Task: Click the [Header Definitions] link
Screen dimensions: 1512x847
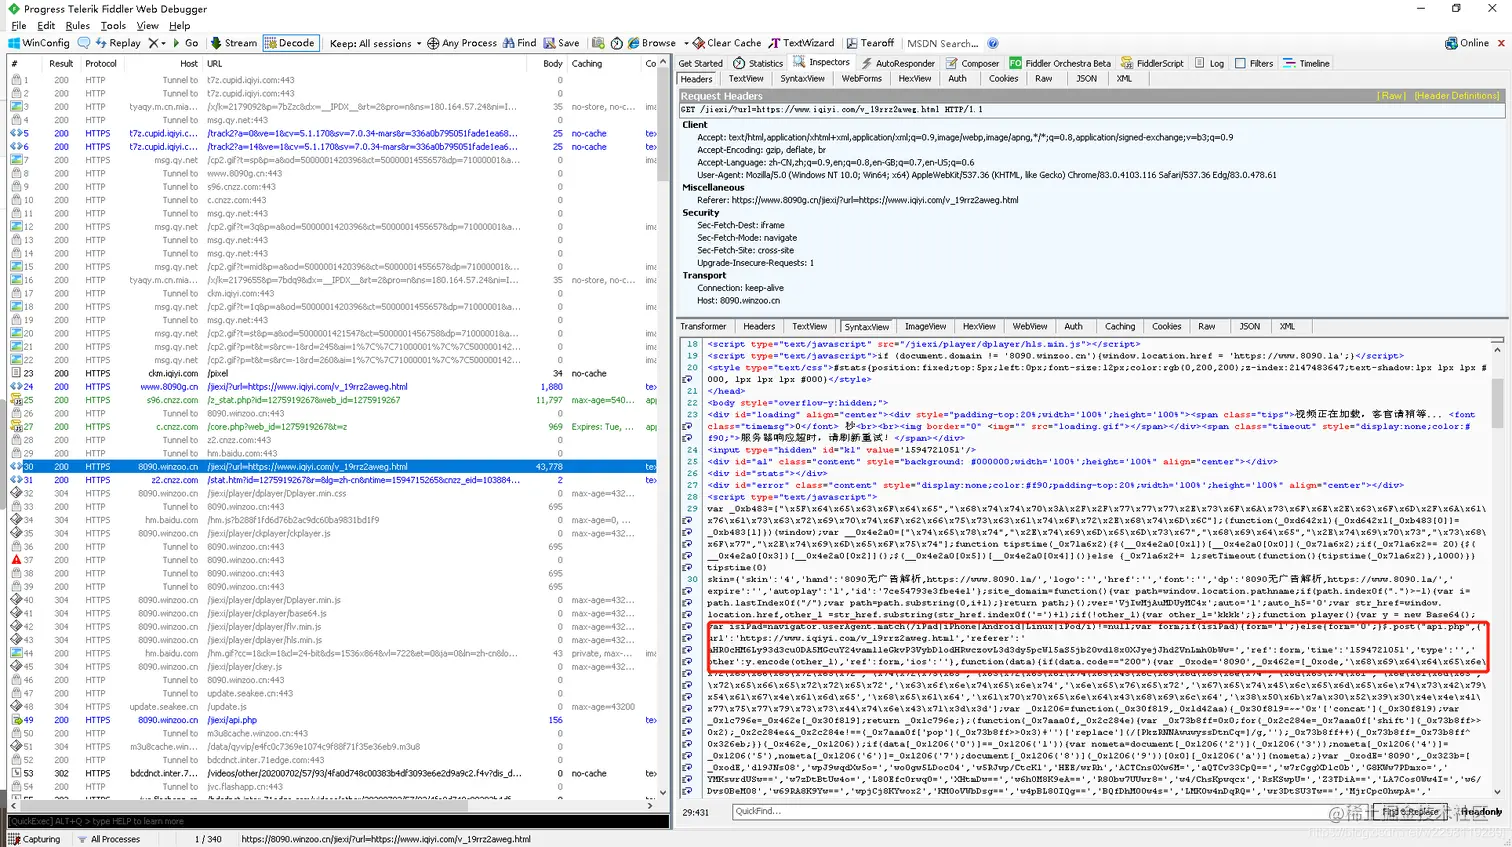Action: (1456, 96)
